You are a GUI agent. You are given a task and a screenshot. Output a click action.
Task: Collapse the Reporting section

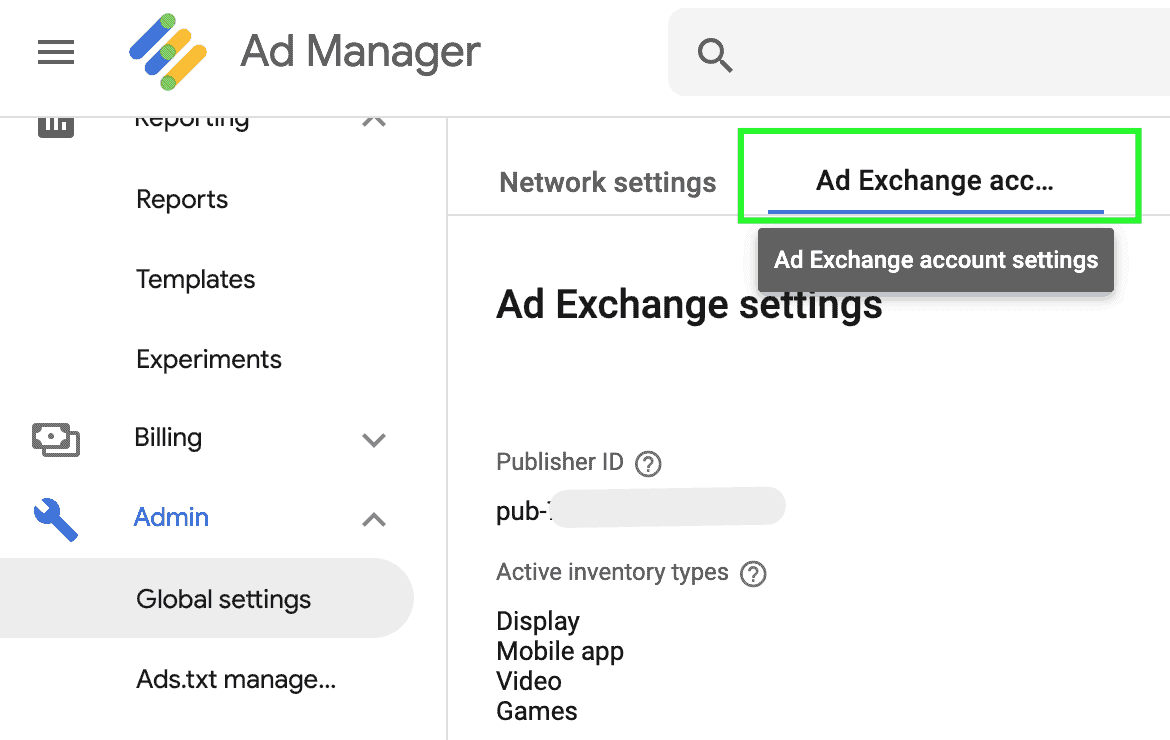coord(373,118)
